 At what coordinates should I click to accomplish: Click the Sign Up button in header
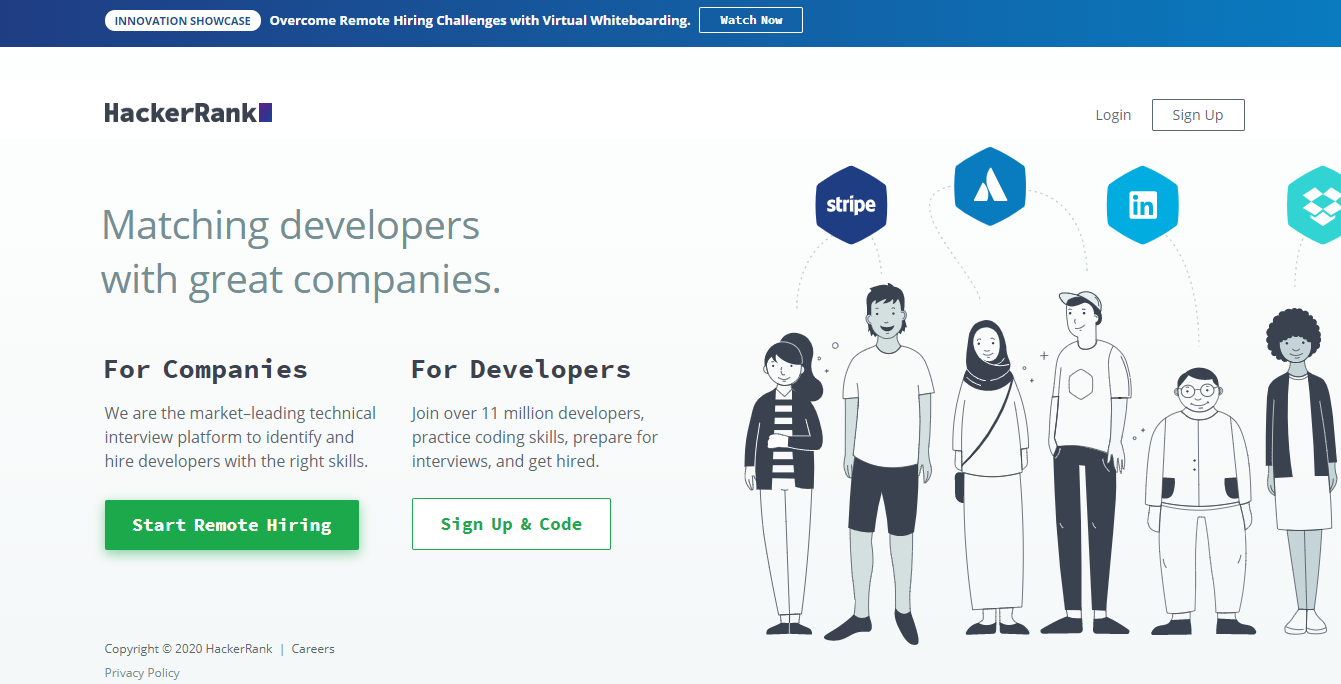pos(1198,115)
